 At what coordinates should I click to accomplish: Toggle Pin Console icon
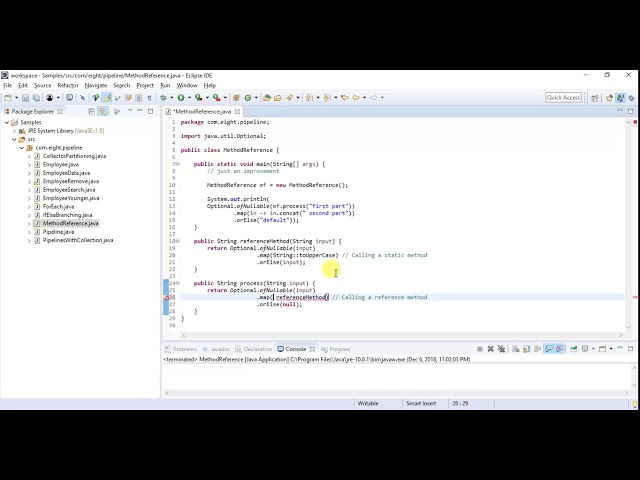coord(573,349)
